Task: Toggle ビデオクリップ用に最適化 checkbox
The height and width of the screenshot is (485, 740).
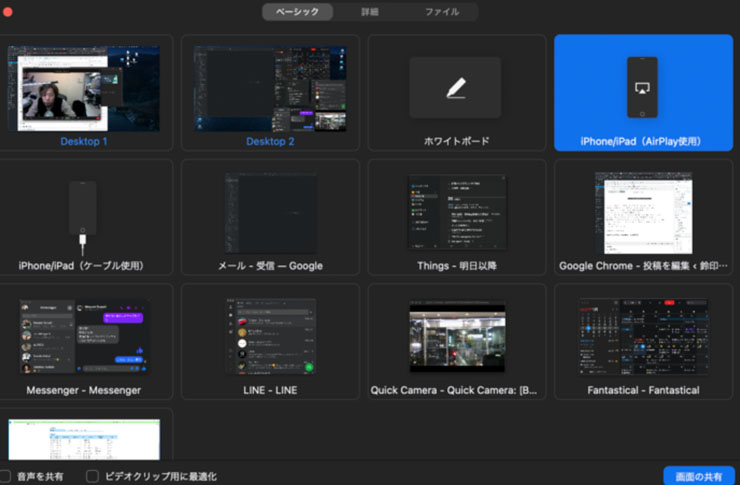Action: (93, 476)
